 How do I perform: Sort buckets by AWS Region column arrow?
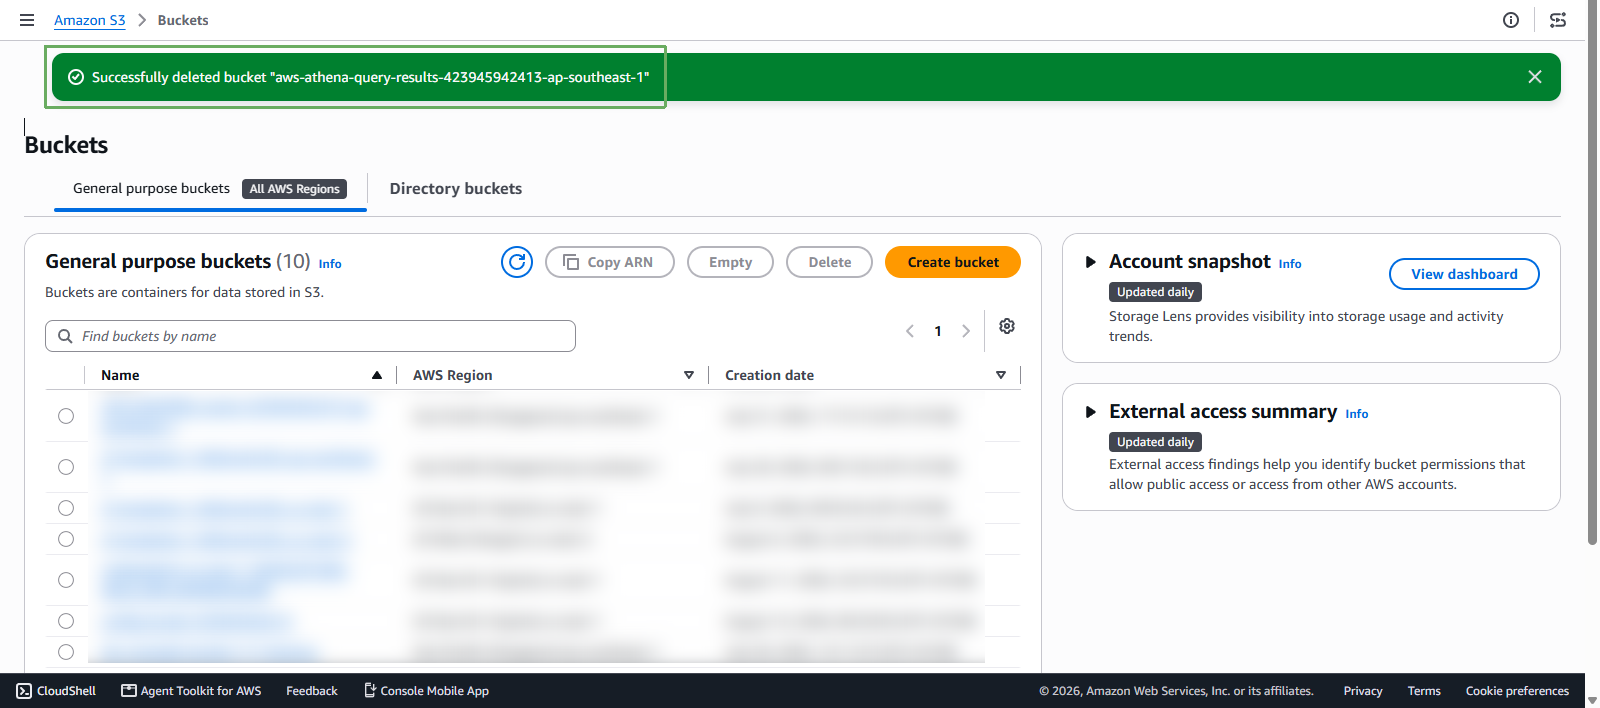[689, 375]
